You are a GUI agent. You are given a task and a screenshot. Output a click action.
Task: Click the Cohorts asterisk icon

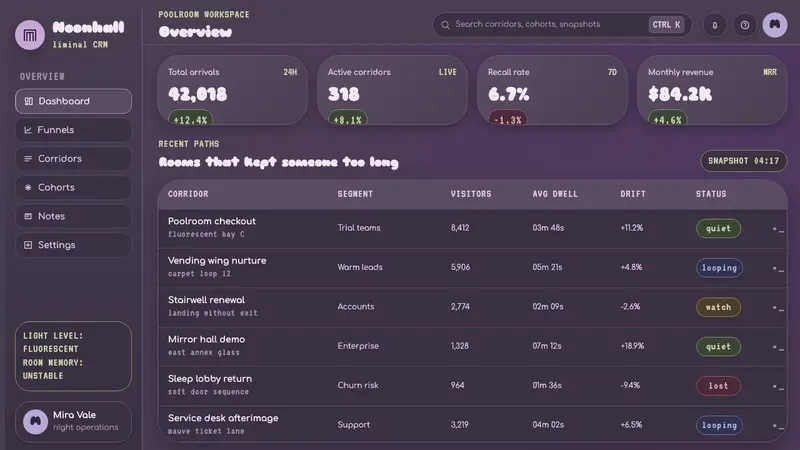pos(28,187)
